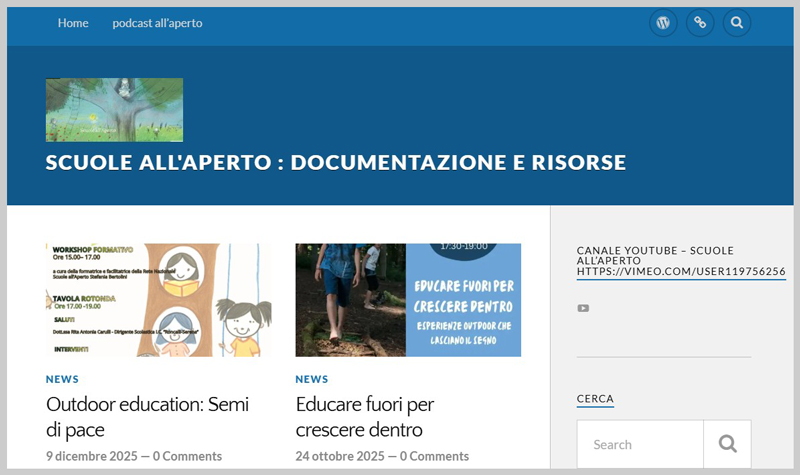This screenshot has height=475, width=800.
Task: Click the chain link icon in header
Action: click(700, 23)
